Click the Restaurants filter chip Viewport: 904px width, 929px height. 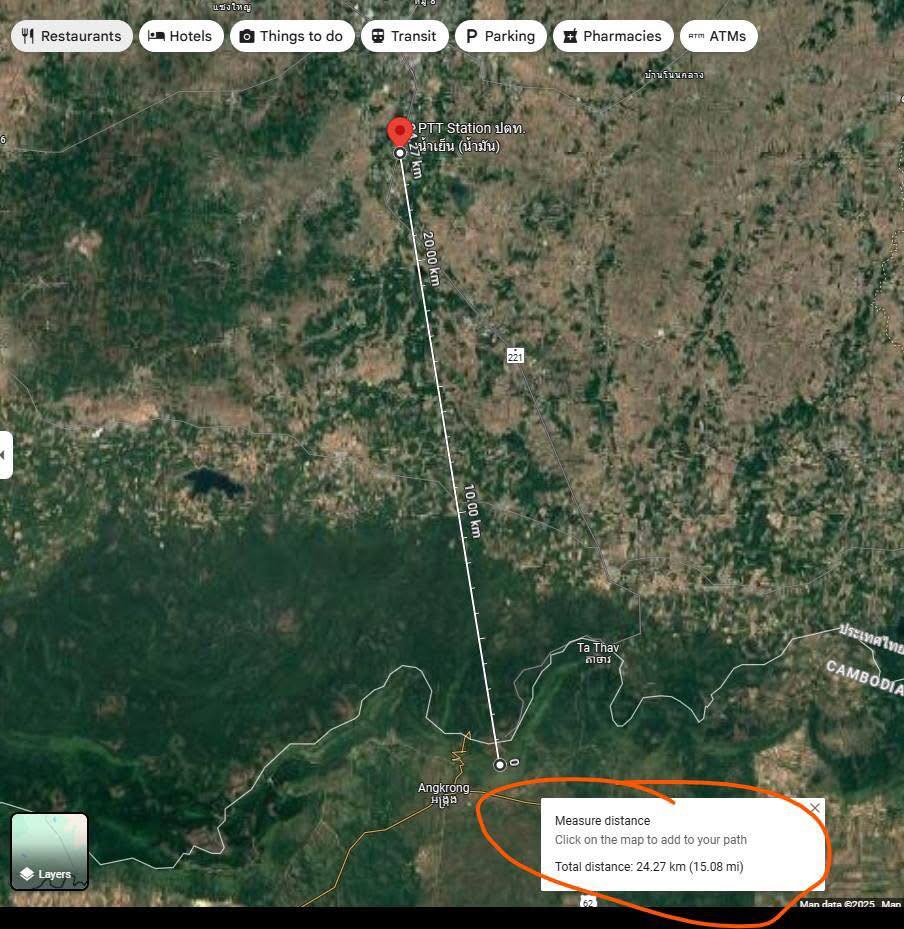click(71, 36)
